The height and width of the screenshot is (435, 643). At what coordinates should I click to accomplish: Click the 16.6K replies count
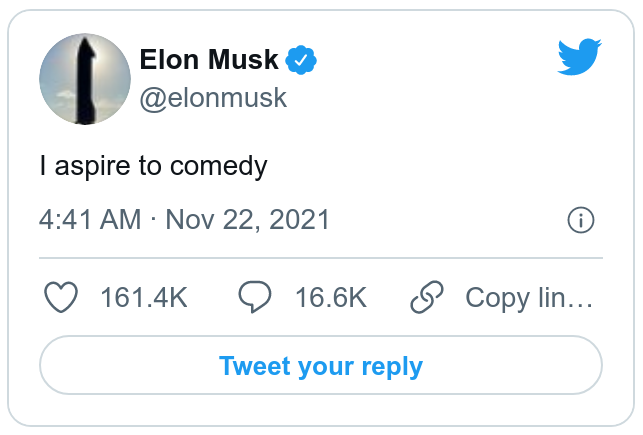(330, 298)
